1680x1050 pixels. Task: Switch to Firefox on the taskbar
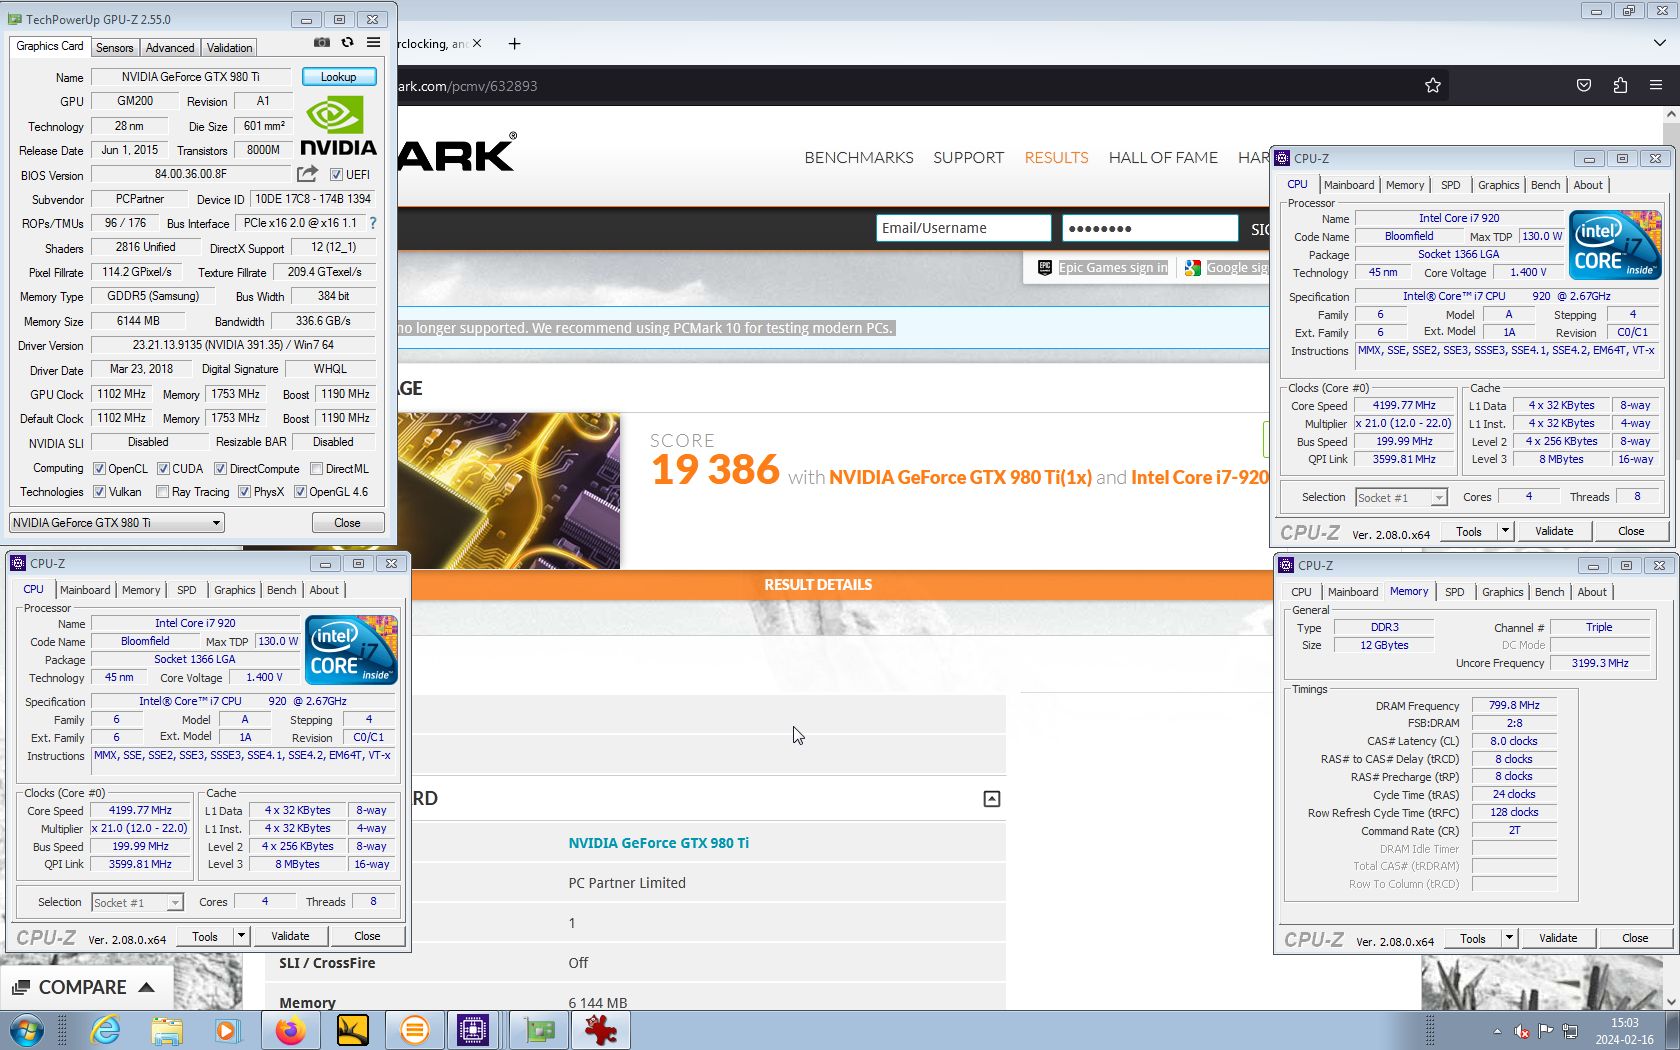[x=290, y=1030]
